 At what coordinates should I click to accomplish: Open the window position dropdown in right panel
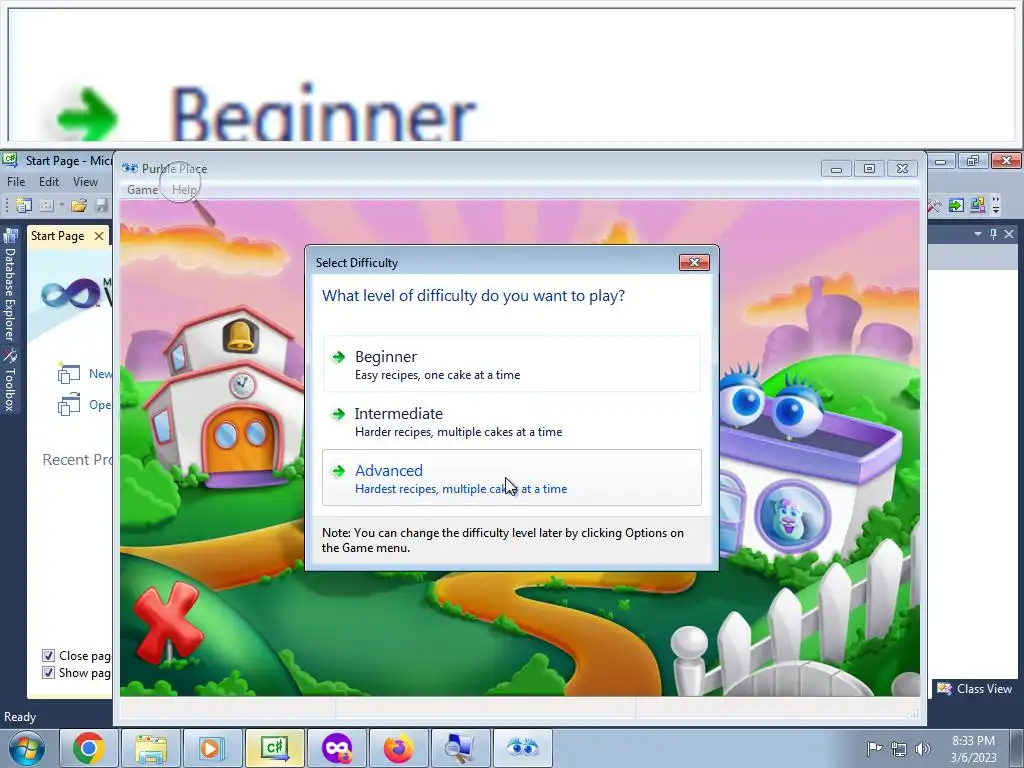(978, 234)
